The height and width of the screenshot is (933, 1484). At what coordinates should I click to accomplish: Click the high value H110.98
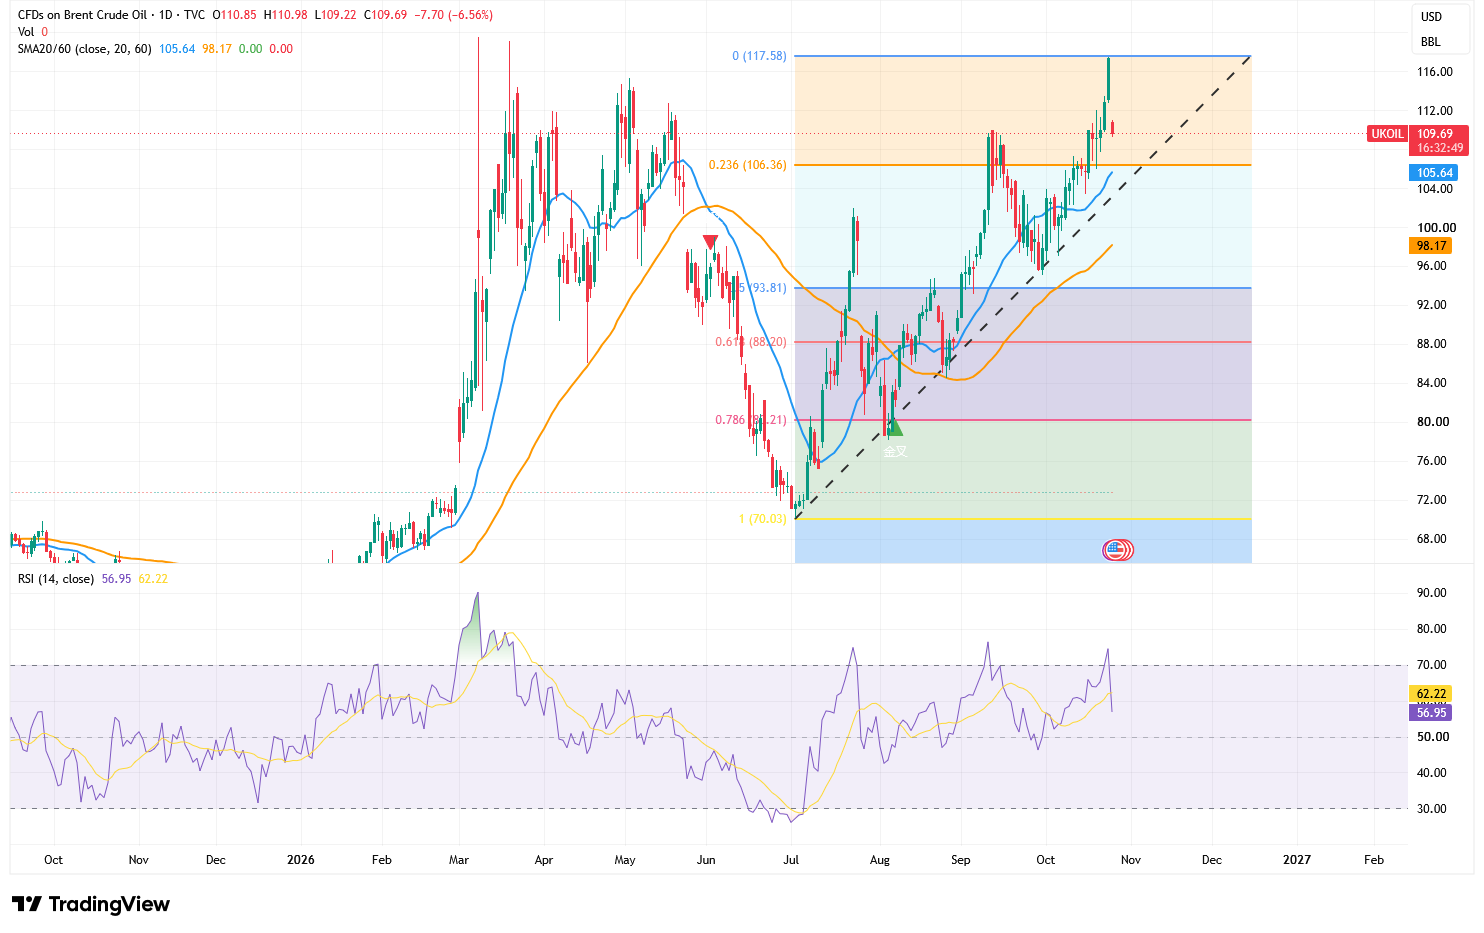(x=285, y=15)
